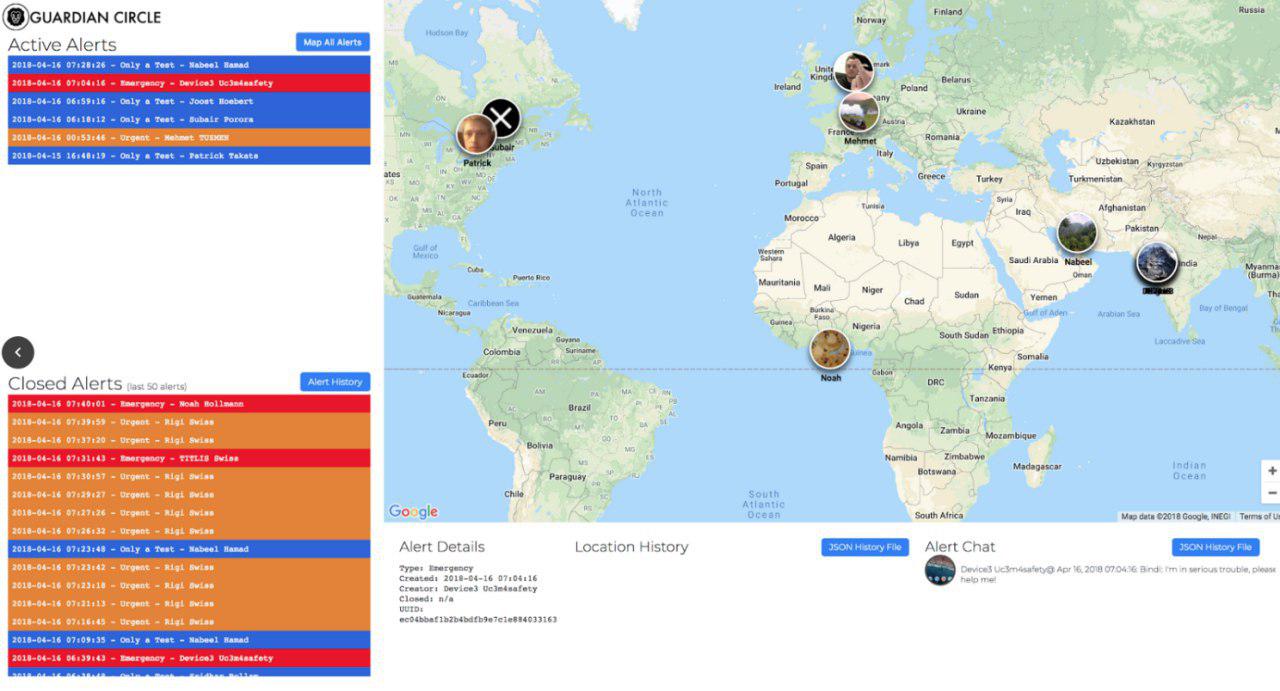Click the "Type: Emergency" line in Alert Details
The width and height of the screenshot is (1280, 691).
point(436,568)
